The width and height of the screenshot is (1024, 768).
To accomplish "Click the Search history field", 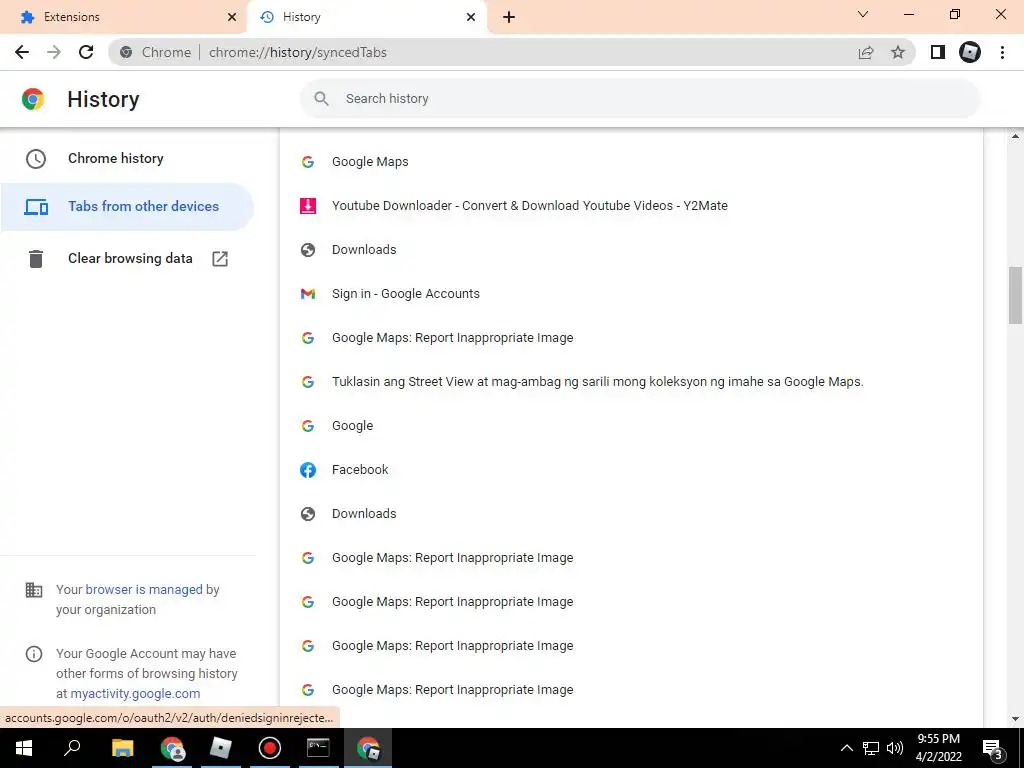I will 640,99.
